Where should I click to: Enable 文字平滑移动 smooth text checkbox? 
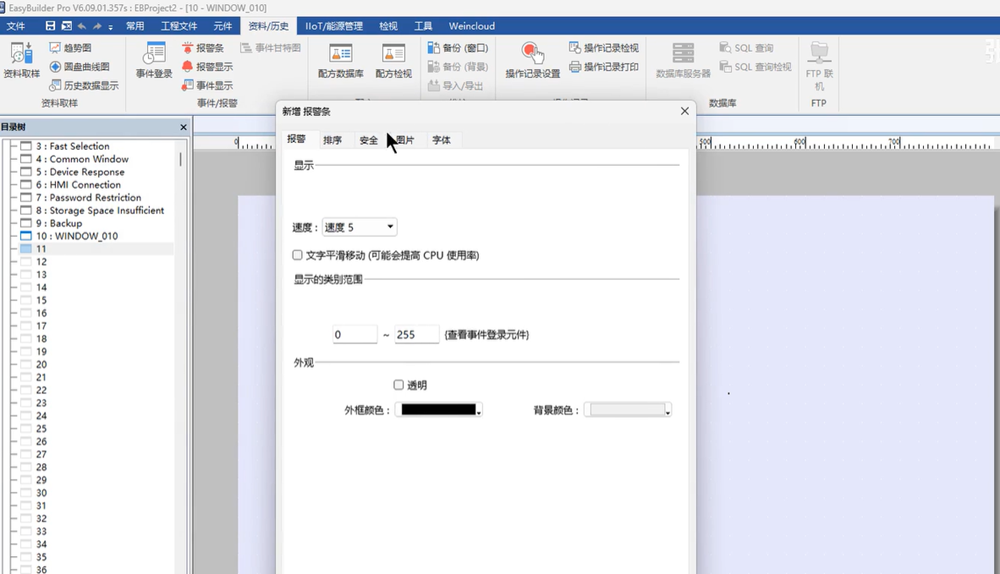298,256
